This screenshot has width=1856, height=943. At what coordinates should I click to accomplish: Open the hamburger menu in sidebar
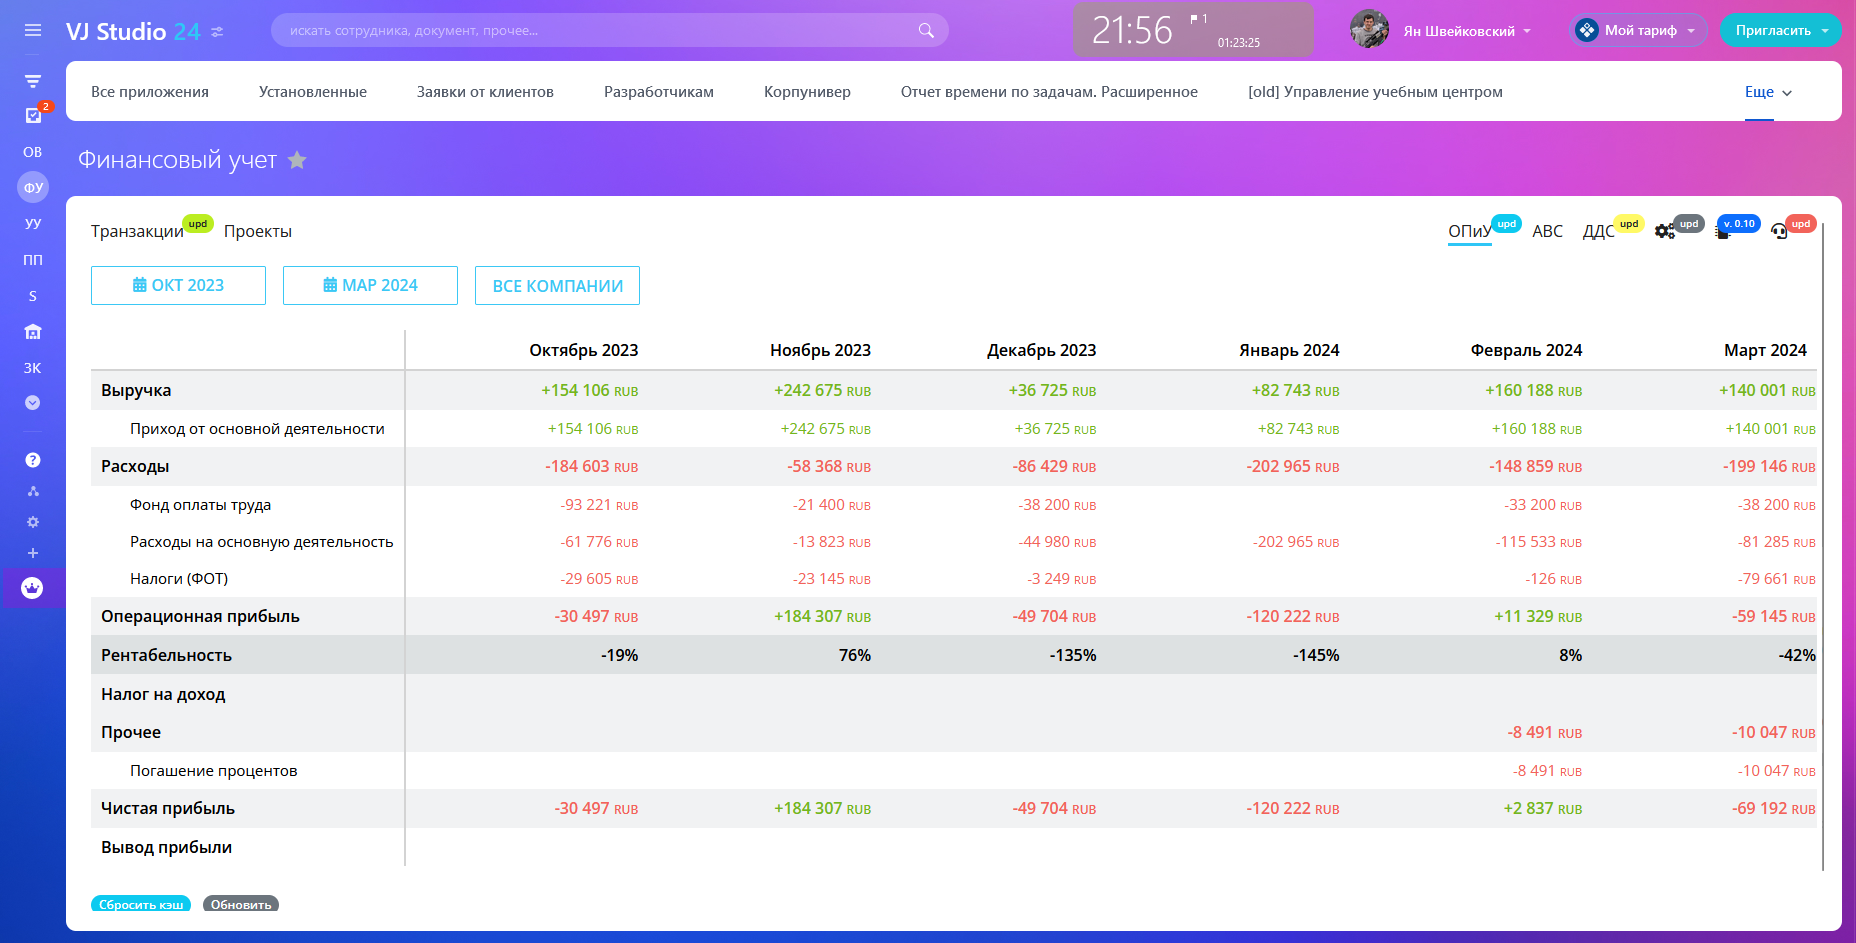pyautogui.click(x=33, y=31)
